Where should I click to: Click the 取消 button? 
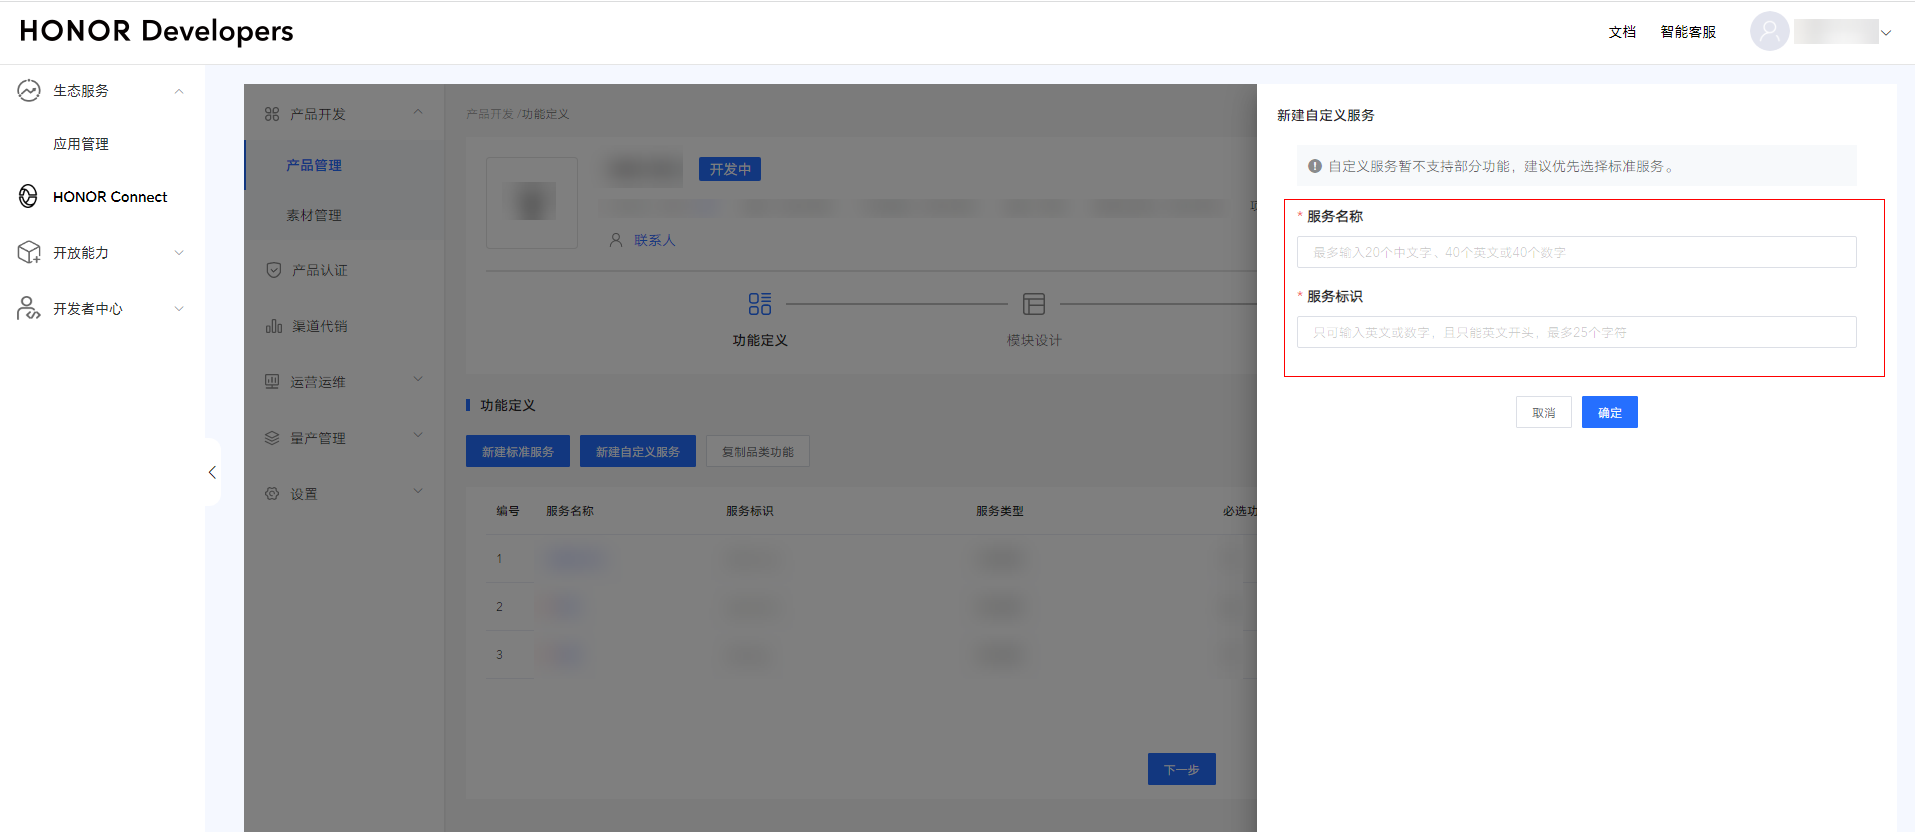[x=1543, y=412]
